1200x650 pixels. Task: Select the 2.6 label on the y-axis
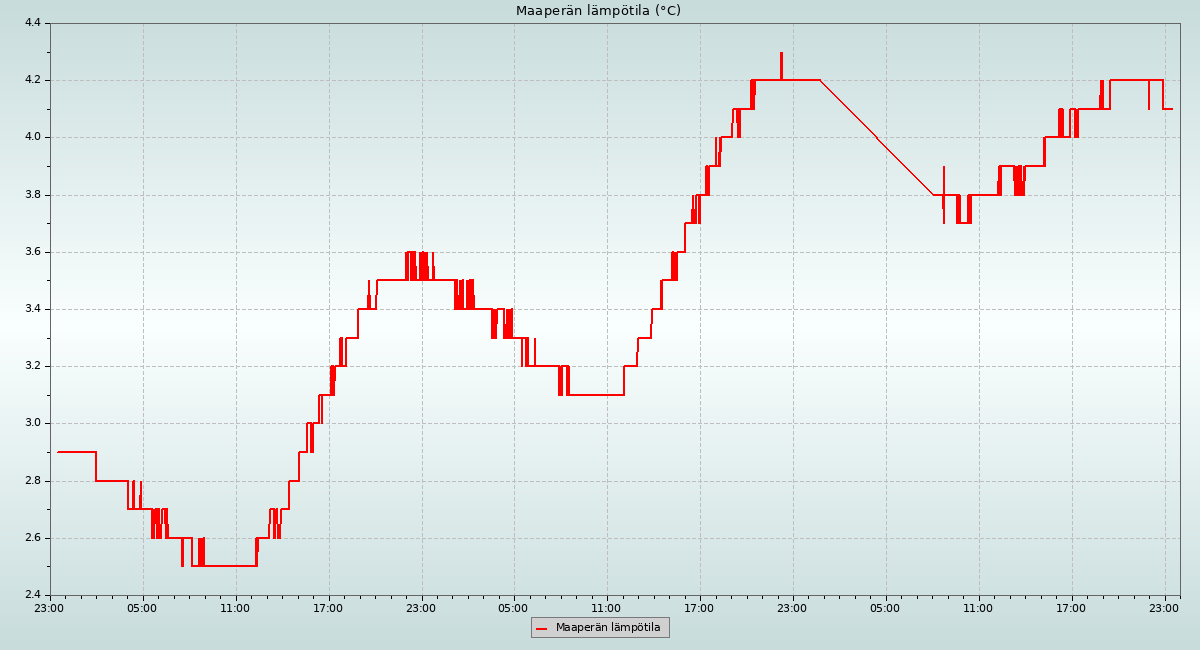pos(31,538)
